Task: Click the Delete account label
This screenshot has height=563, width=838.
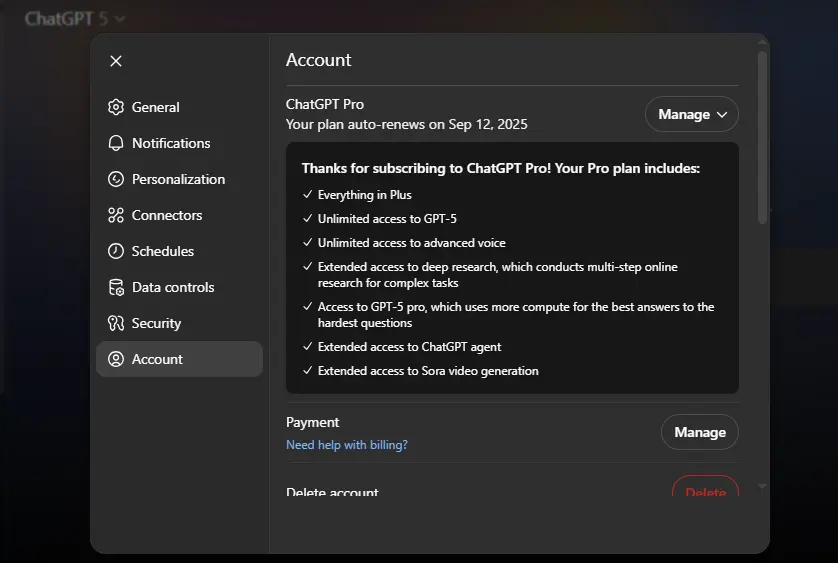Action: point(332,491)
